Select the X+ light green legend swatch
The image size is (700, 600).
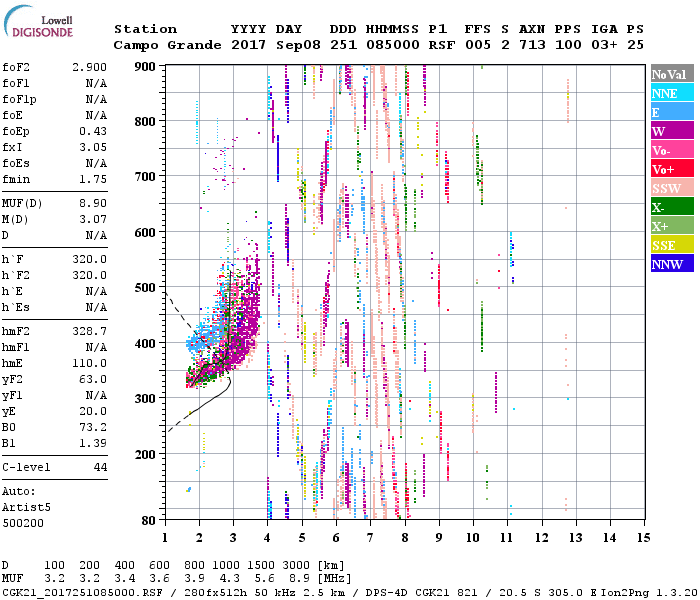click(672, 226)
